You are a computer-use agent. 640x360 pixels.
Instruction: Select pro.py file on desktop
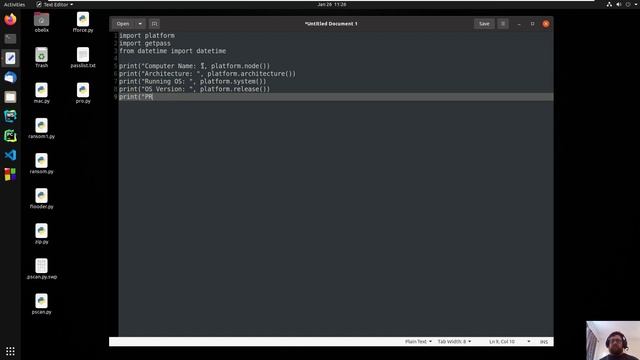click(83, 93)
